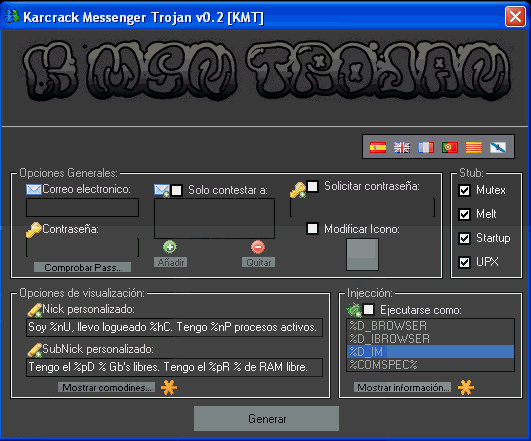Select the Catalan flag language
Image resolution: width=531 pixels, height=441 pixels.
click(x=474, y=147)
